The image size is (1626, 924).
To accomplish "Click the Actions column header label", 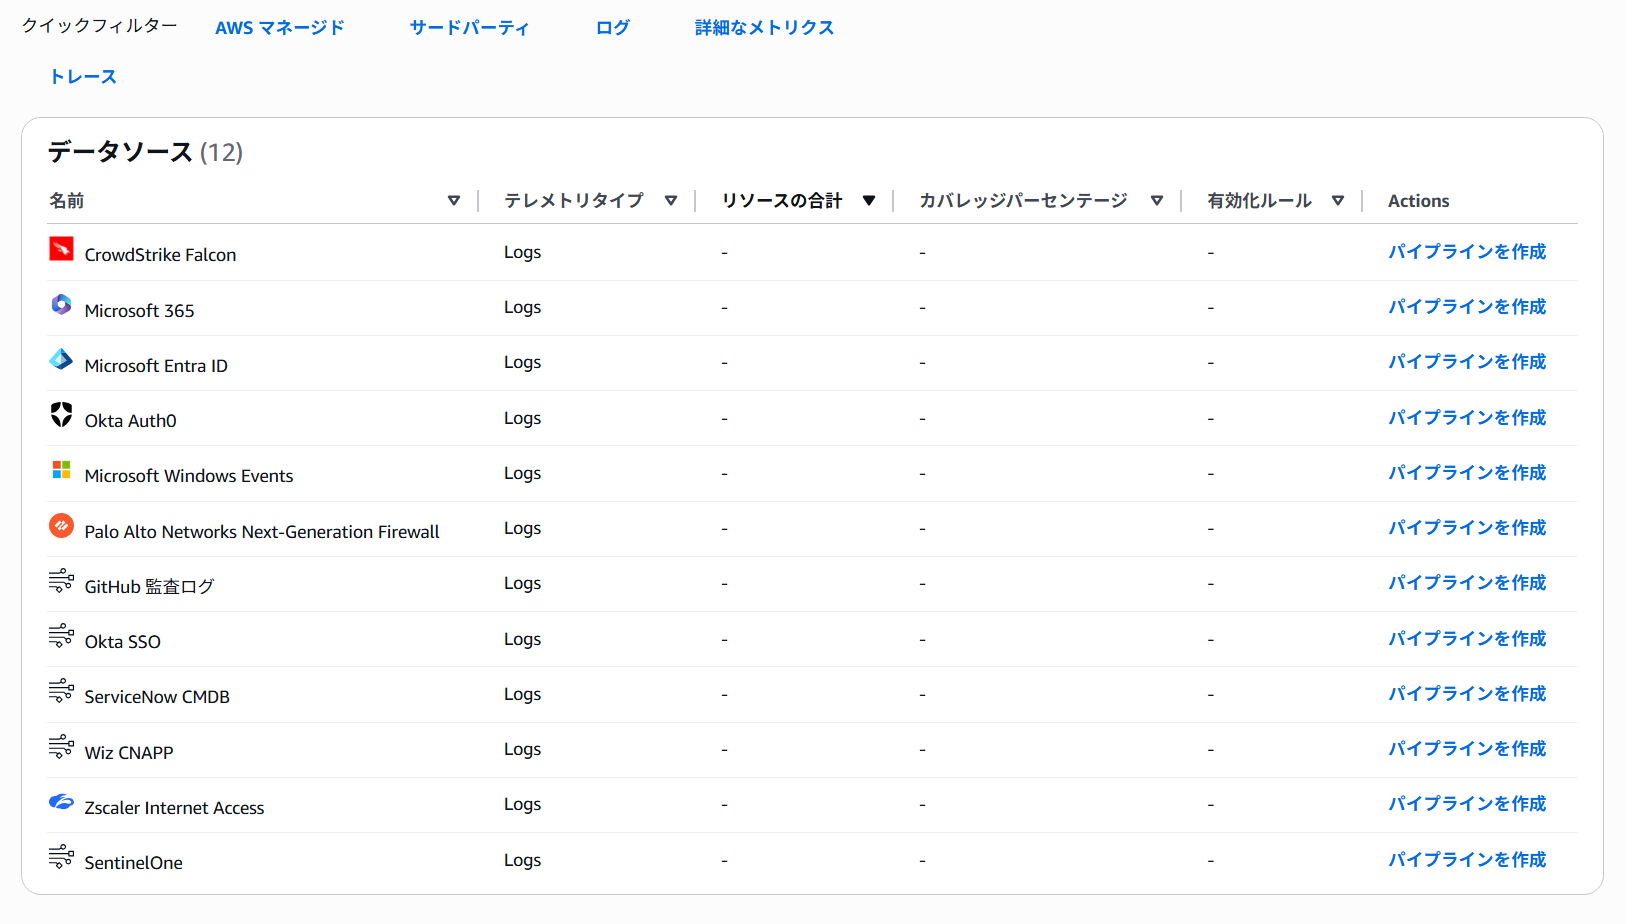I will coord(1419,201).
